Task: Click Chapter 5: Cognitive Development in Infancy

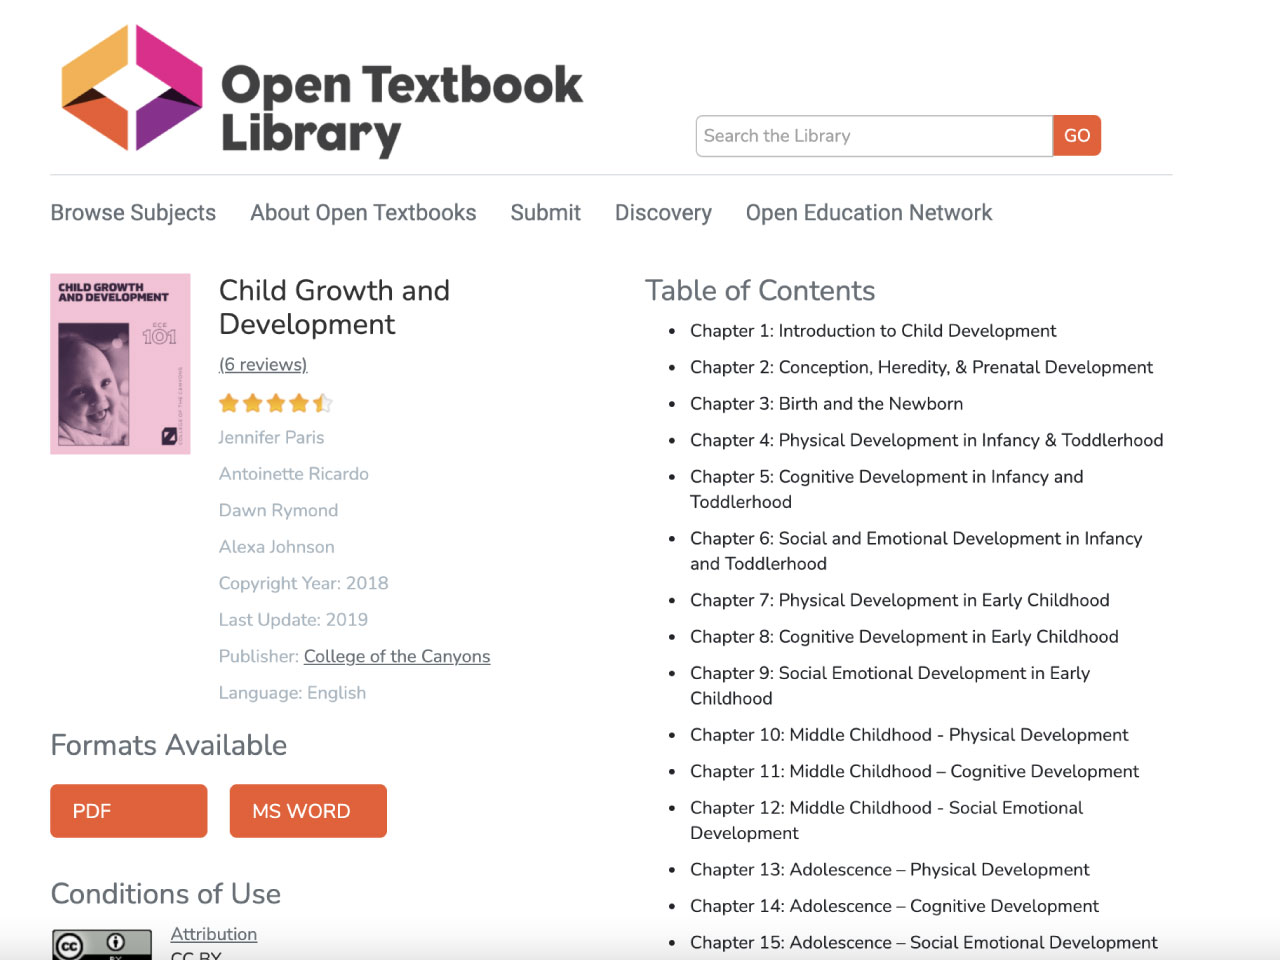Action: tap(886, 489)
